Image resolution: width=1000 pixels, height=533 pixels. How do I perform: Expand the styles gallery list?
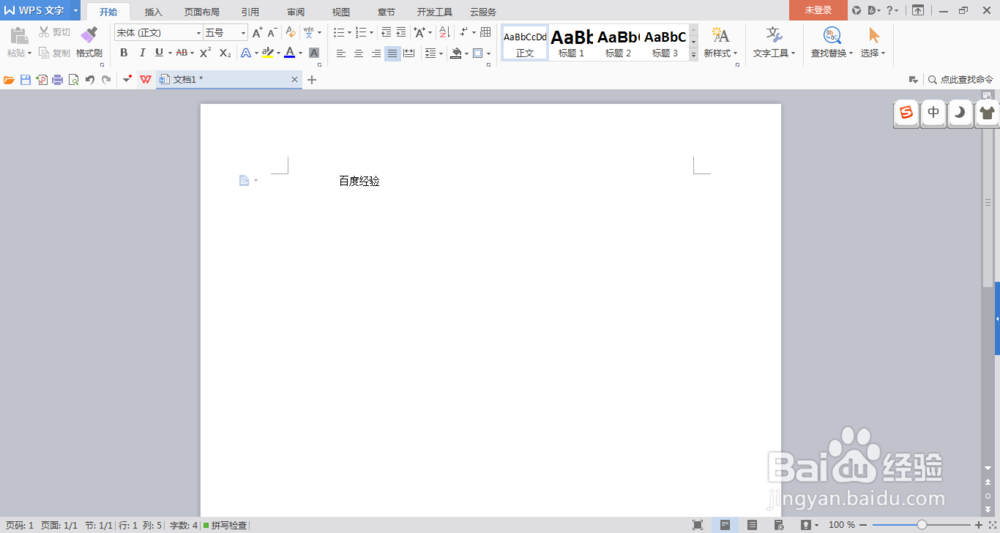[x=693, y=55]
